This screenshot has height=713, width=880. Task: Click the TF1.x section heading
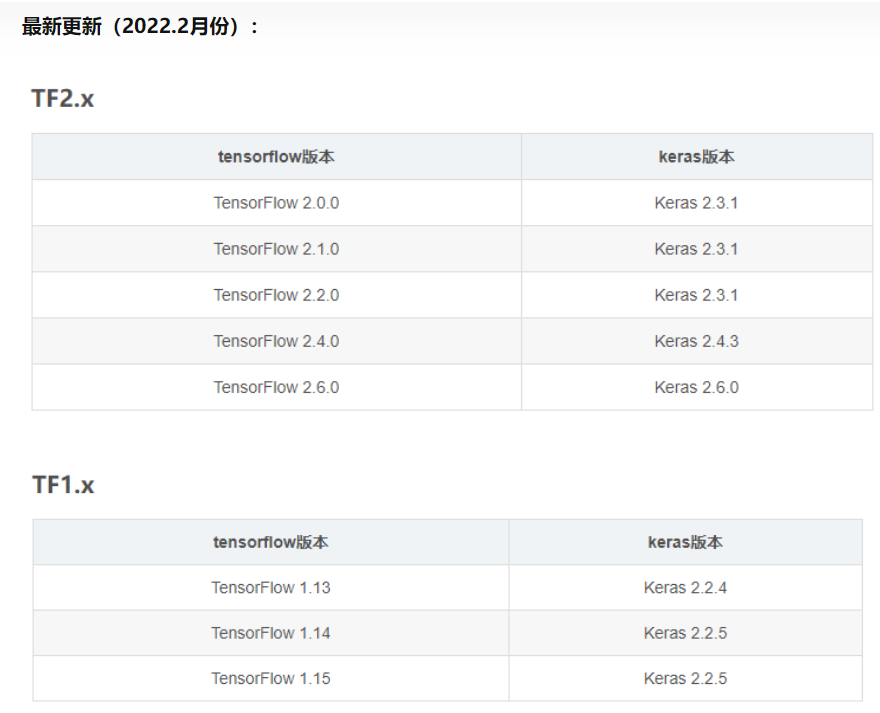63,485
